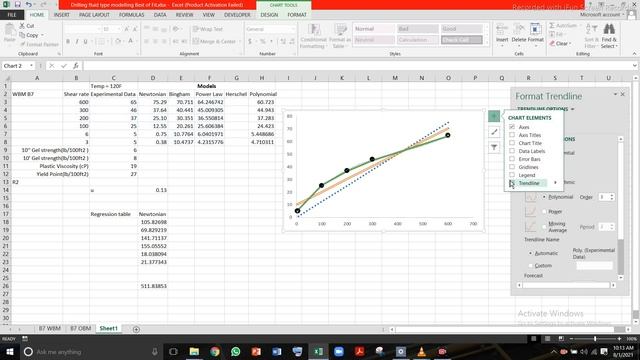Click Wrap Text button
Screen dimensions: 640x360
[208, 29]
